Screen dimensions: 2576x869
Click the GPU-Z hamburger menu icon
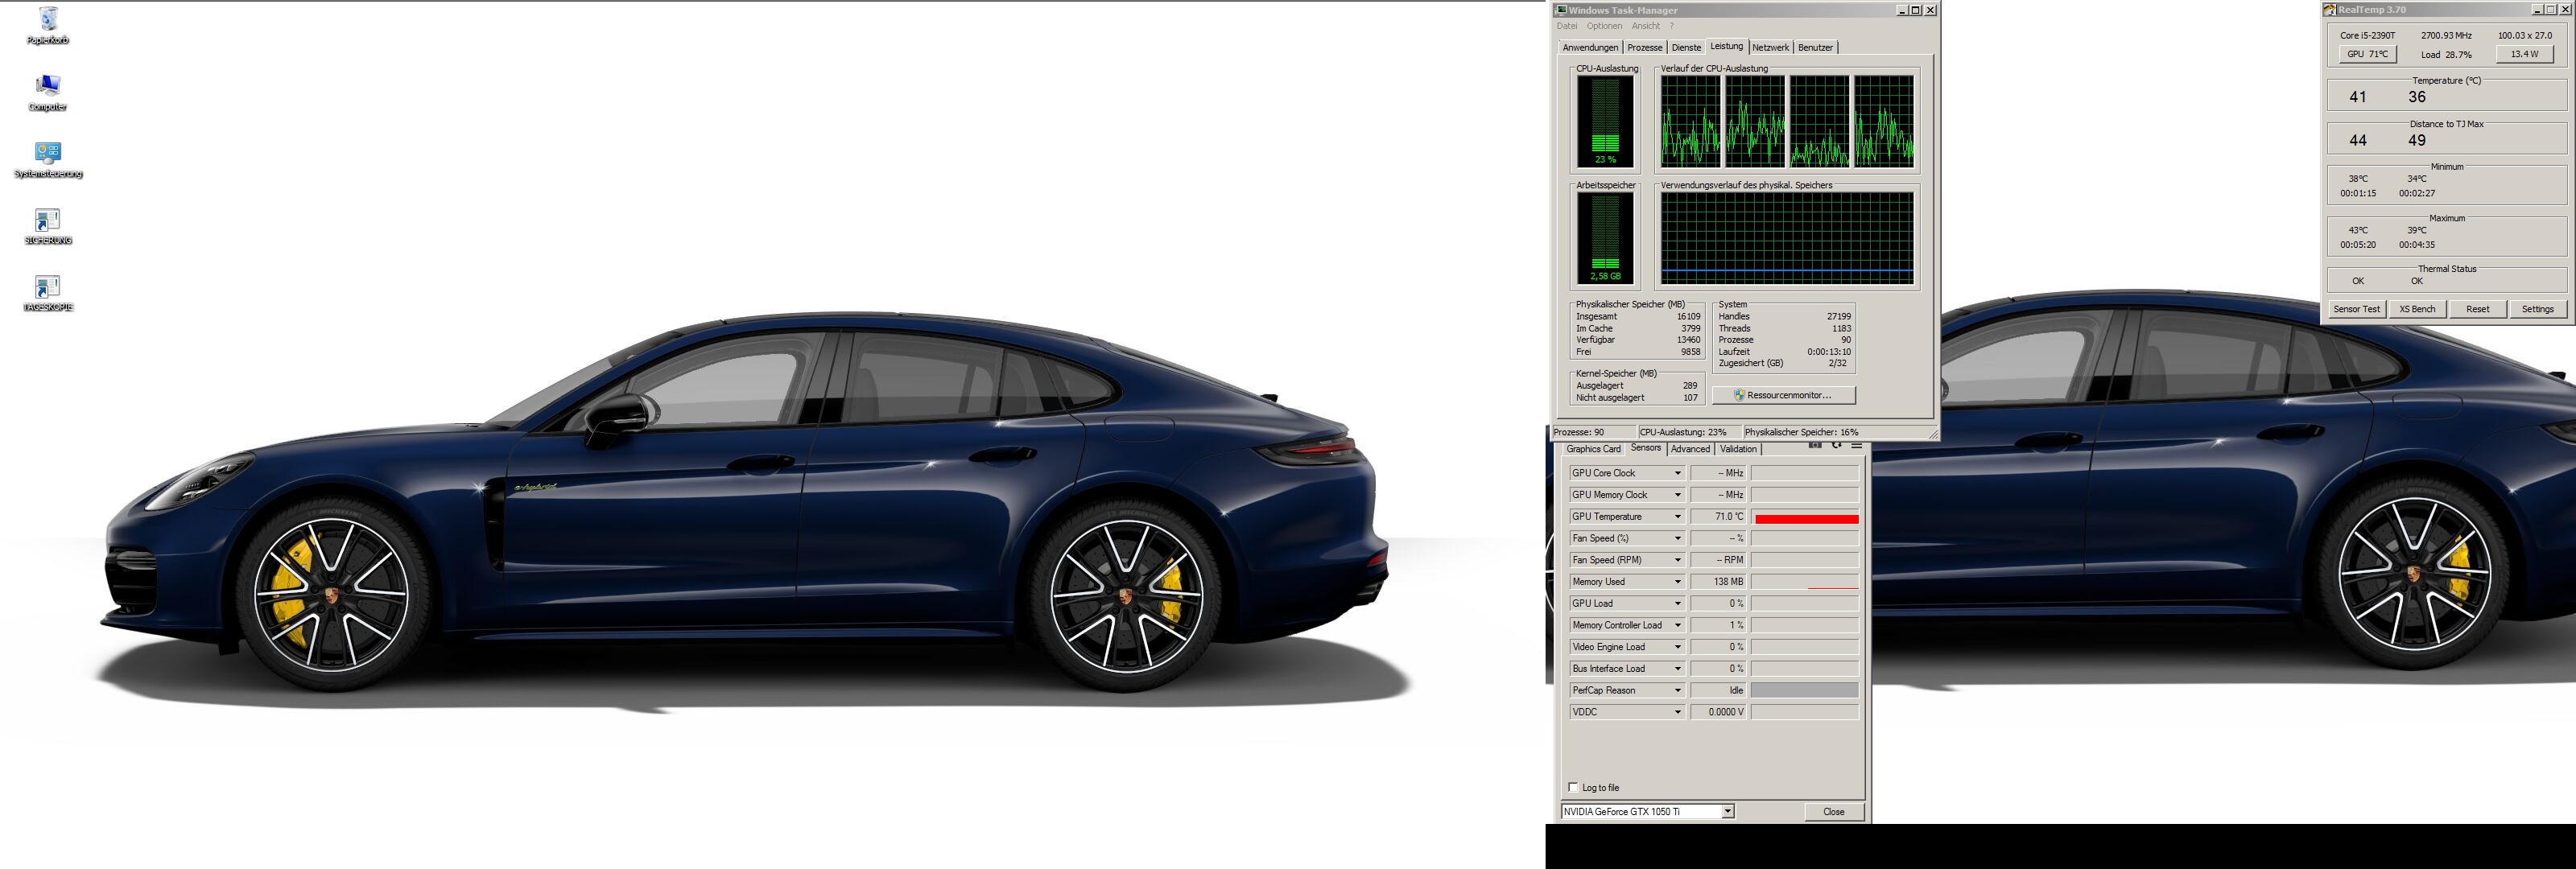point(1856,445)
